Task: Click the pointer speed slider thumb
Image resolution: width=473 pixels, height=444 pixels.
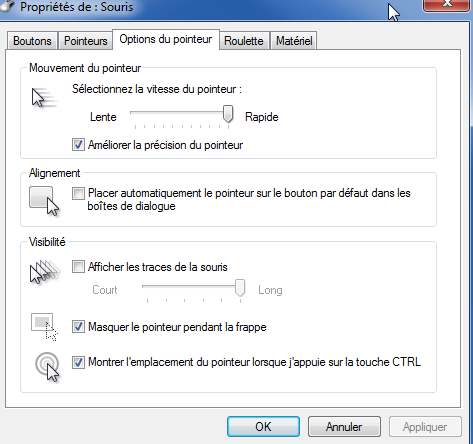Action: (x=228, y=114)
